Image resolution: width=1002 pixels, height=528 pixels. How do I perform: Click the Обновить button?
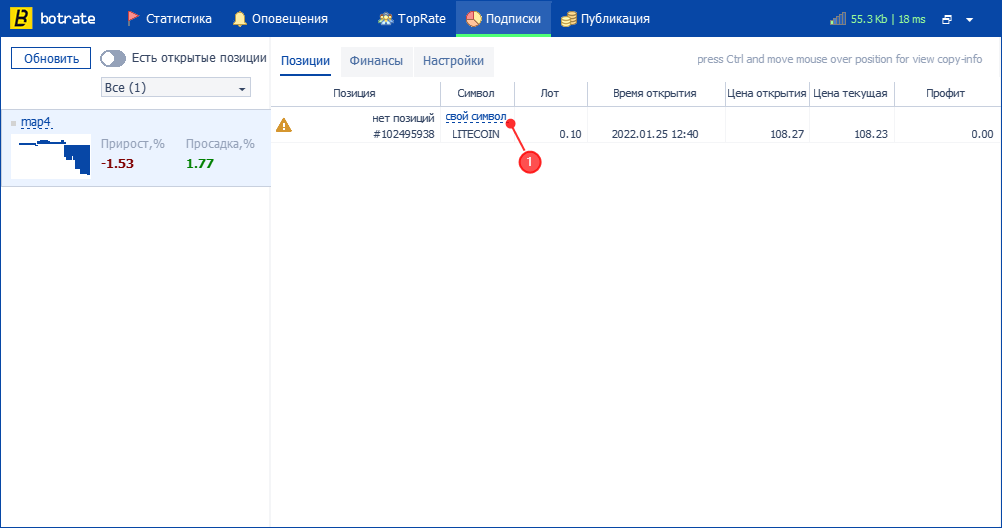[x=51, y=58]
